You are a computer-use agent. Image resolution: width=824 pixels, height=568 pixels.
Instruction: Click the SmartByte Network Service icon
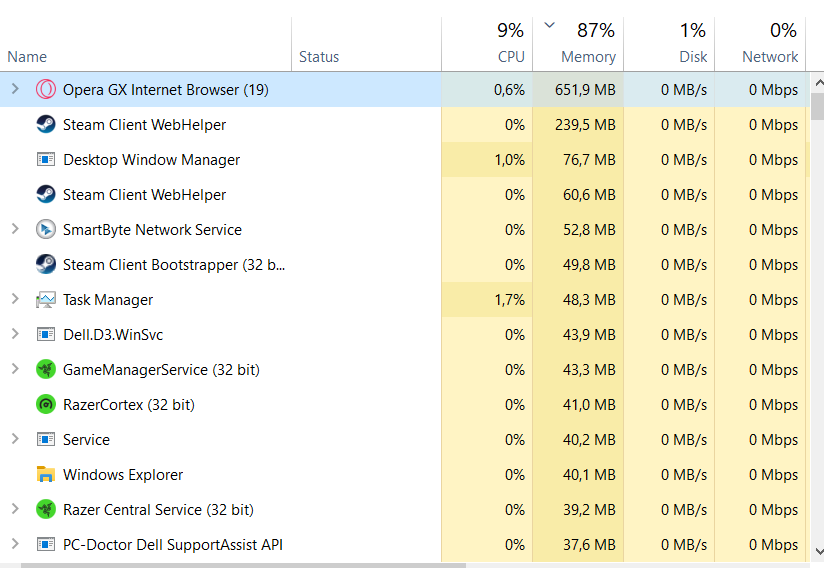[46, 230]
